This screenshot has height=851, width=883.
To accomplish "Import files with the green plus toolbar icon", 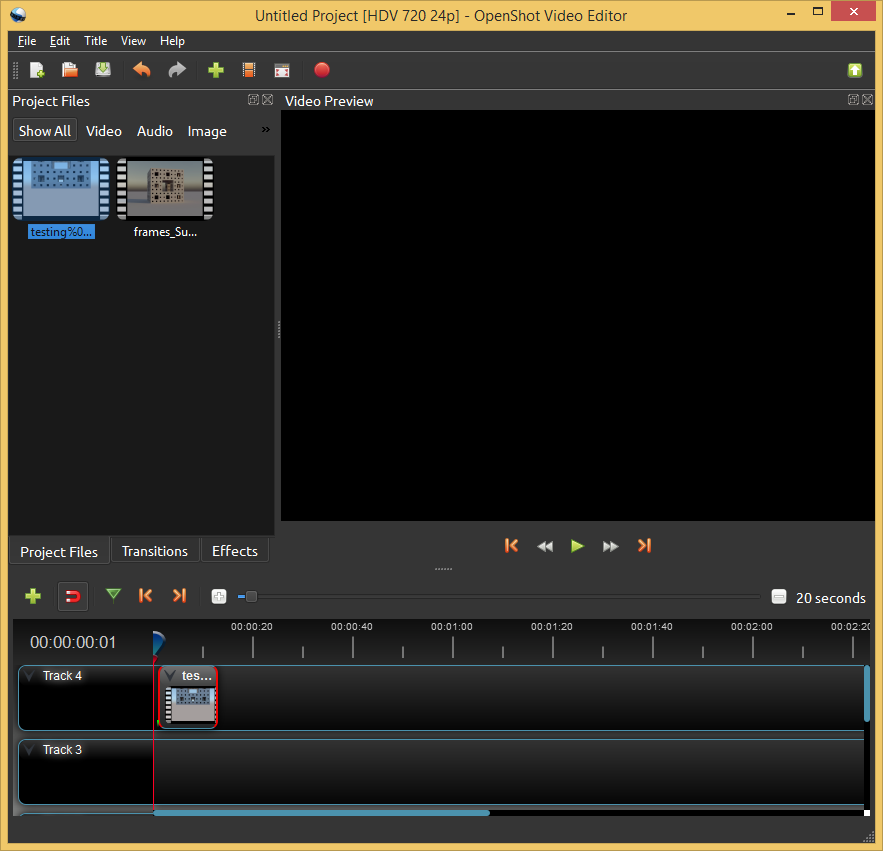I will click(216, 70).
